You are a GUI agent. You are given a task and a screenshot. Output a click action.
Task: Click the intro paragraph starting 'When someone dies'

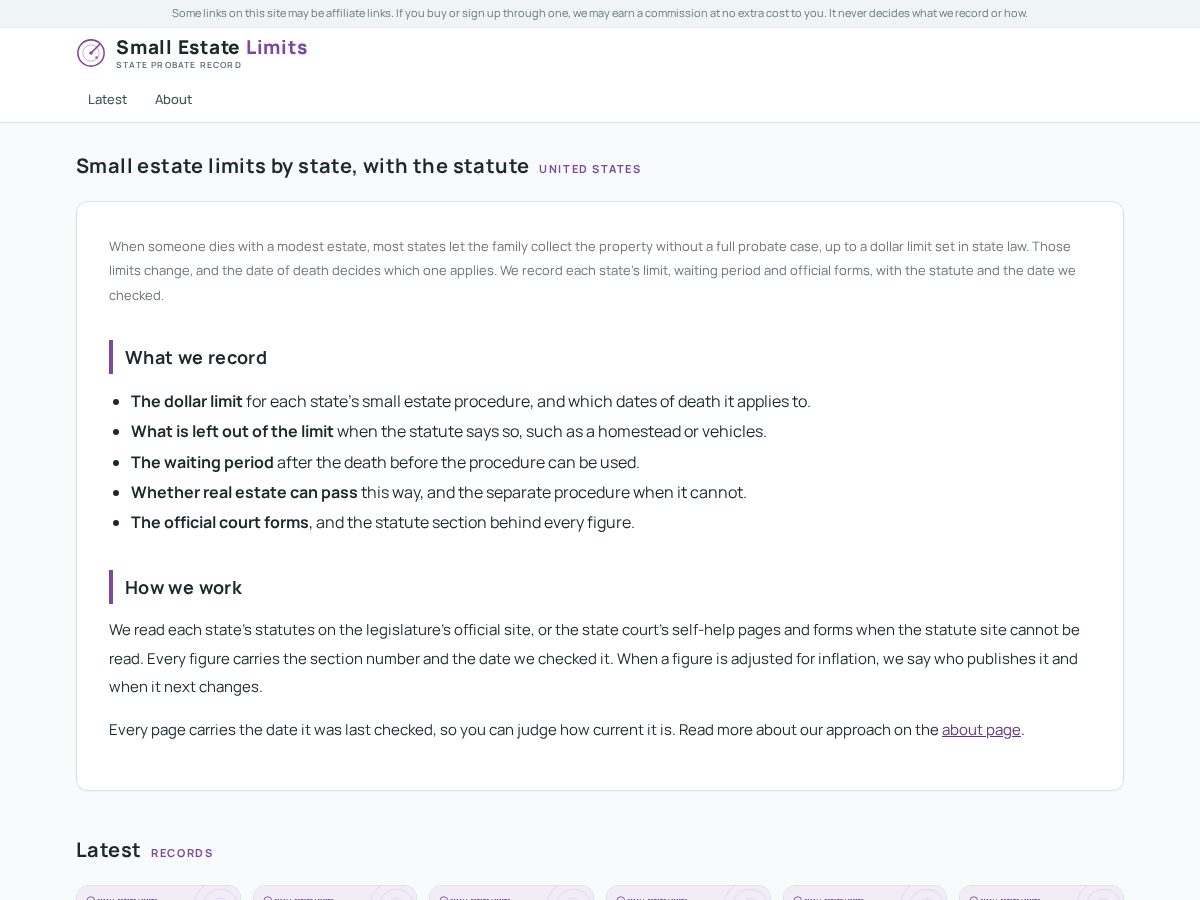(x=600, y=271)
